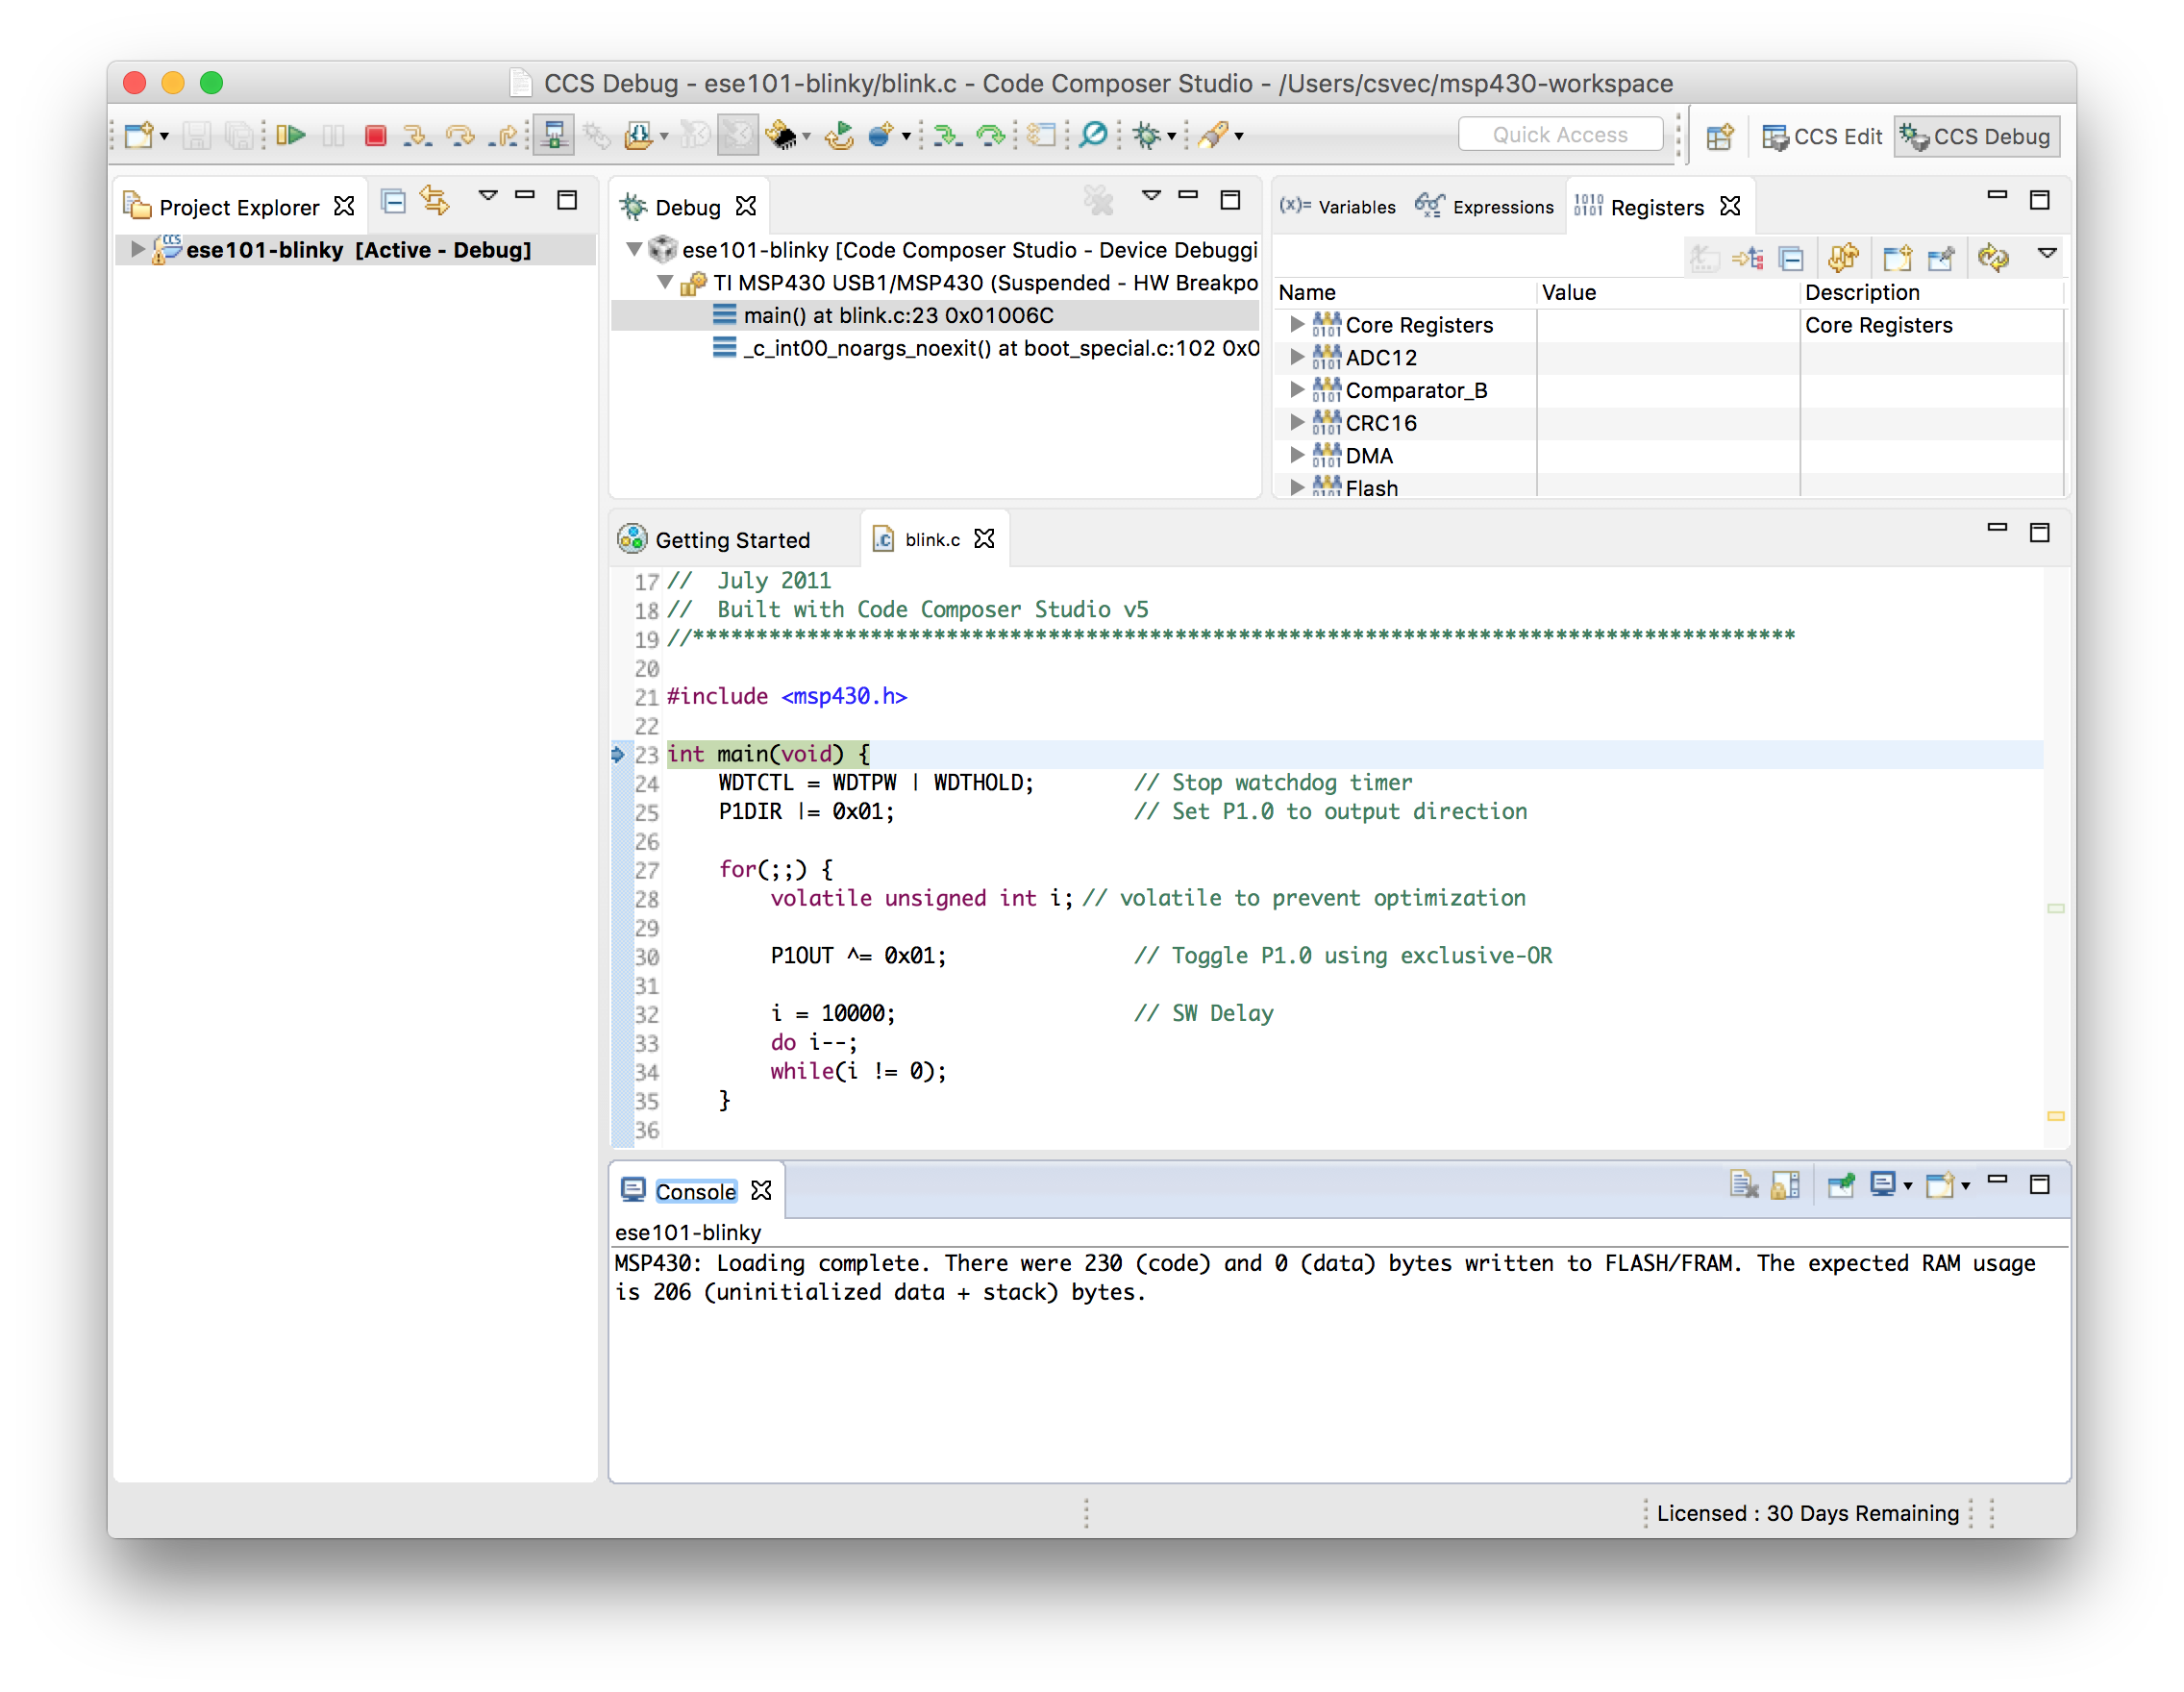Expand the CRC16 register group
The height and width of the screenshot is (1692, 2184).
coord(1296,422)
